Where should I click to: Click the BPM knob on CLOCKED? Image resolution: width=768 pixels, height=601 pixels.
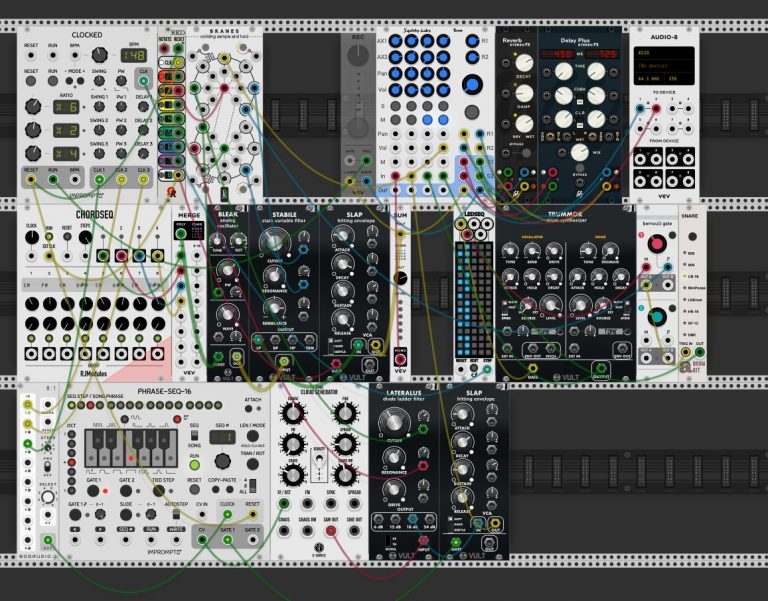pyautogui.click(x=99, y=55)
